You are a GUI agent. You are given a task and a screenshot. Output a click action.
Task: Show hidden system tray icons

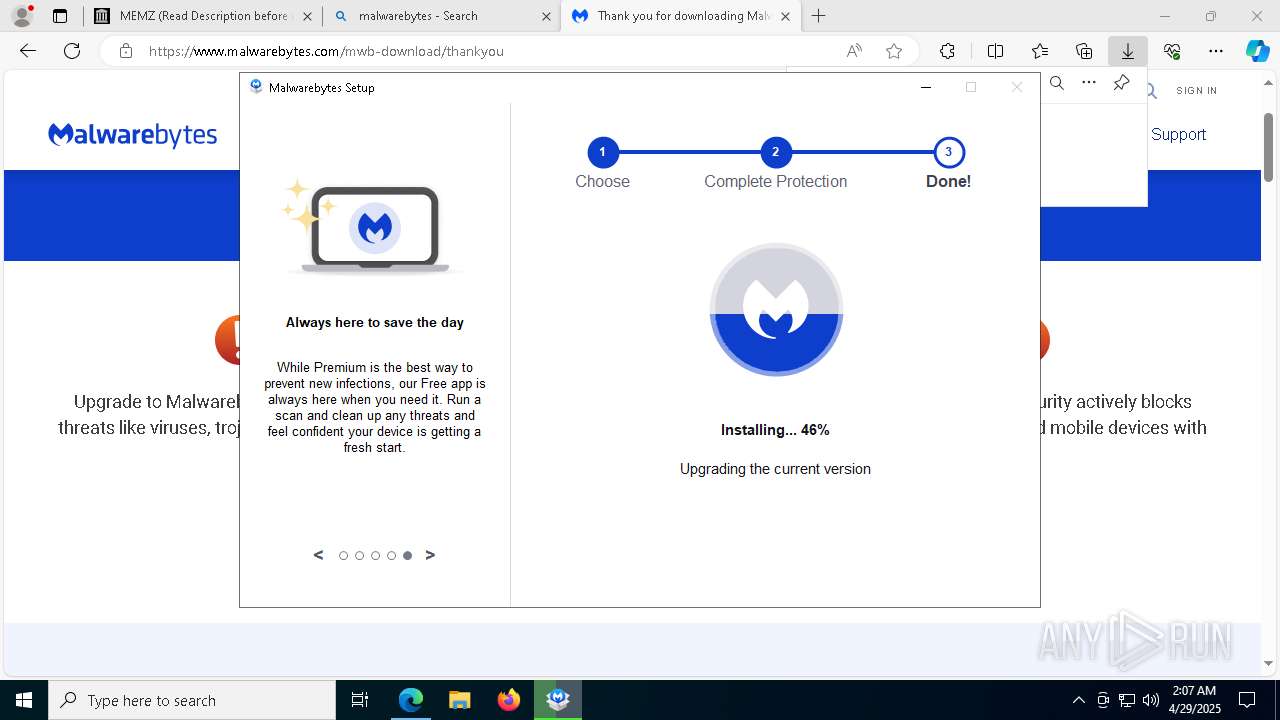pyautogui.click(x=1078, y=700)
